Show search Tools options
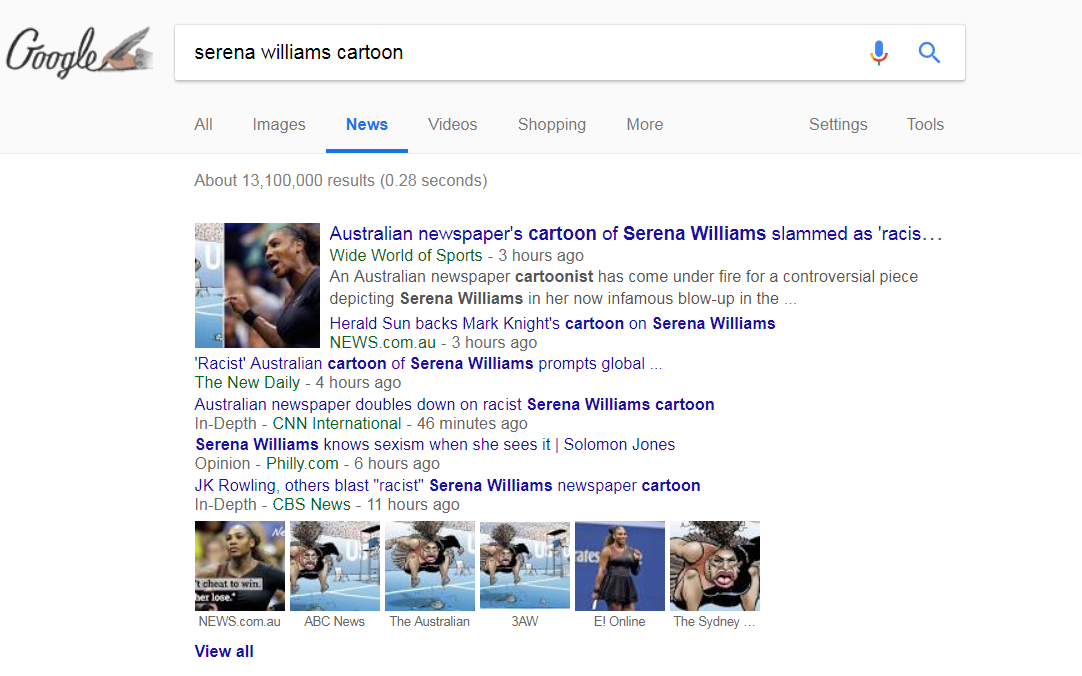Screen dimensions: 1082x676 pos(924,125)
